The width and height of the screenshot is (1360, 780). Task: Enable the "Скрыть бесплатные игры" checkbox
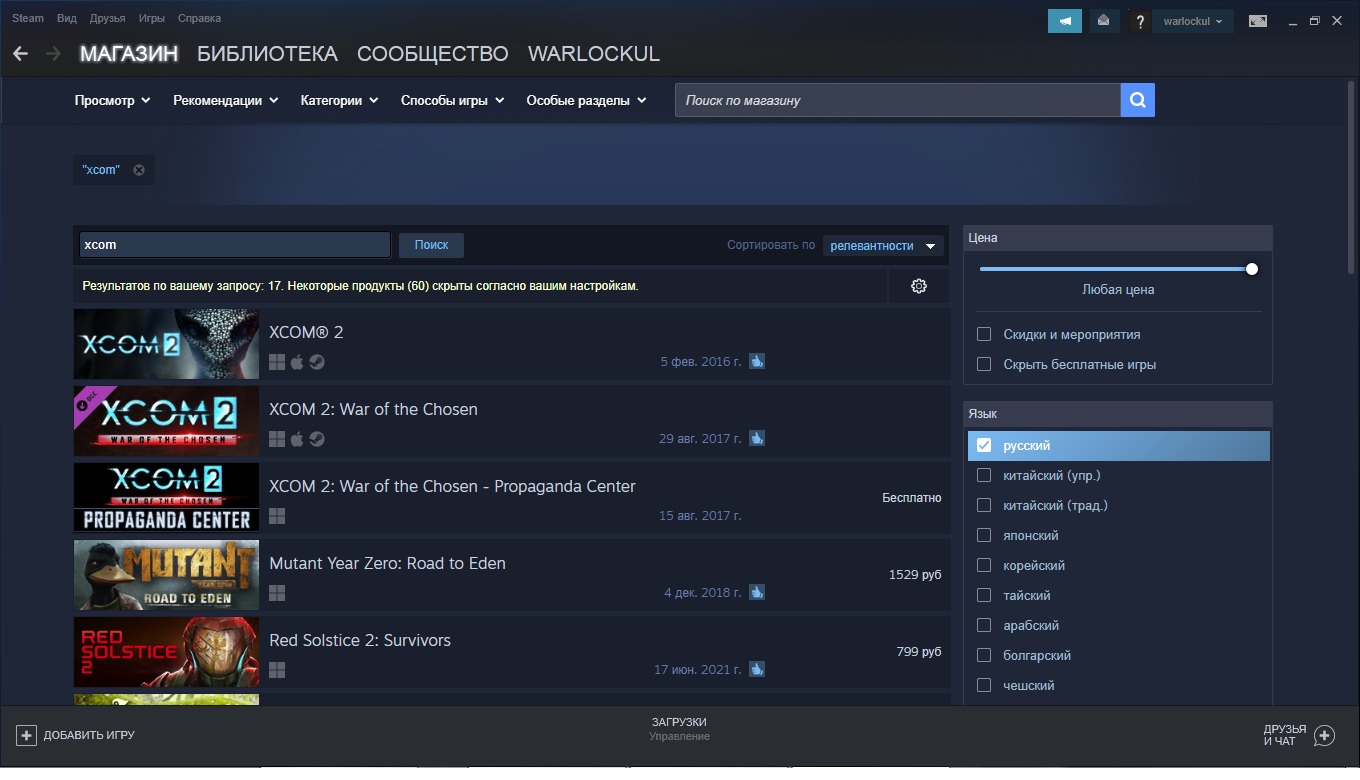(x=984, y=365)
